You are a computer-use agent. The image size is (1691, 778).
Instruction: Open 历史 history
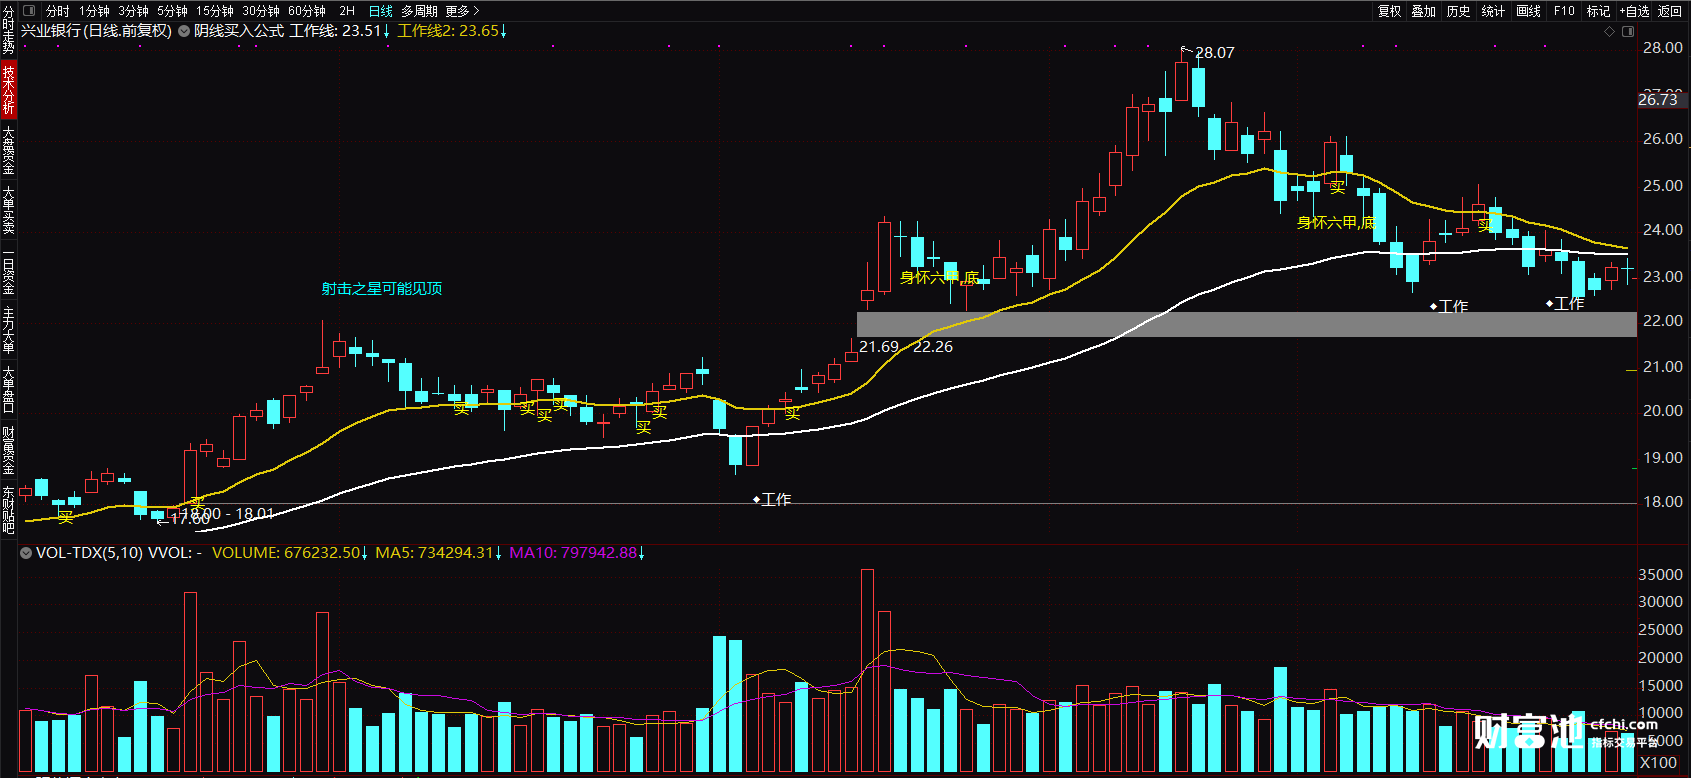1459,11
